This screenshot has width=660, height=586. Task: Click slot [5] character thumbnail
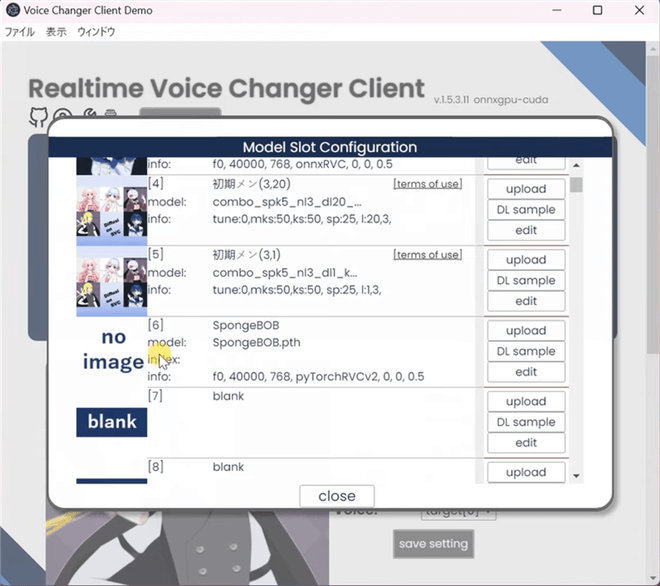112,281
